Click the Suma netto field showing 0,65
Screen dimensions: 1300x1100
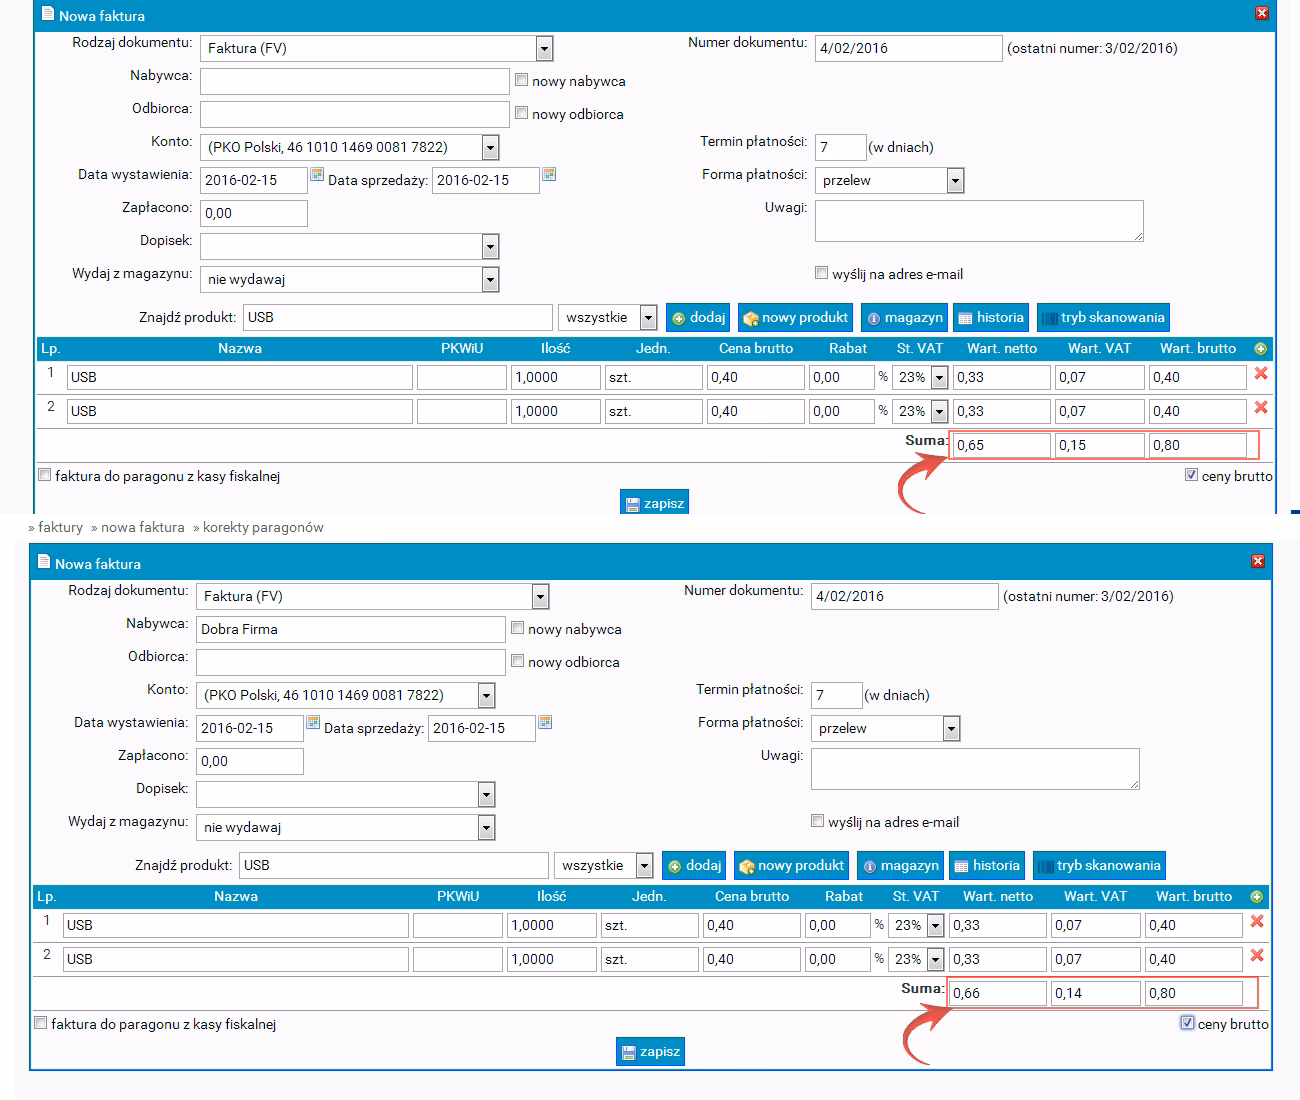pyautogui.click(x=1000, y=446)
